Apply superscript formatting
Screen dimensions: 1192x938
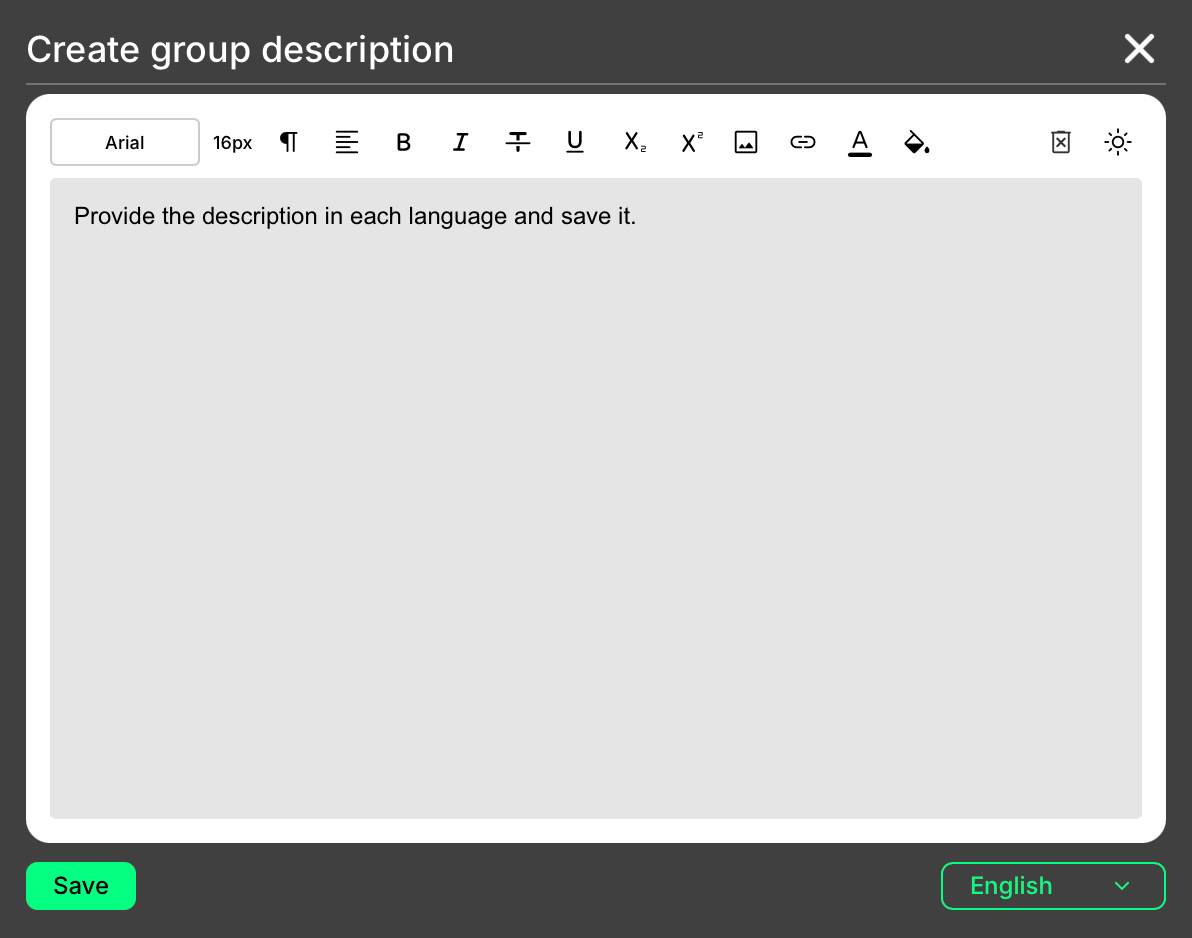point(692,142)
